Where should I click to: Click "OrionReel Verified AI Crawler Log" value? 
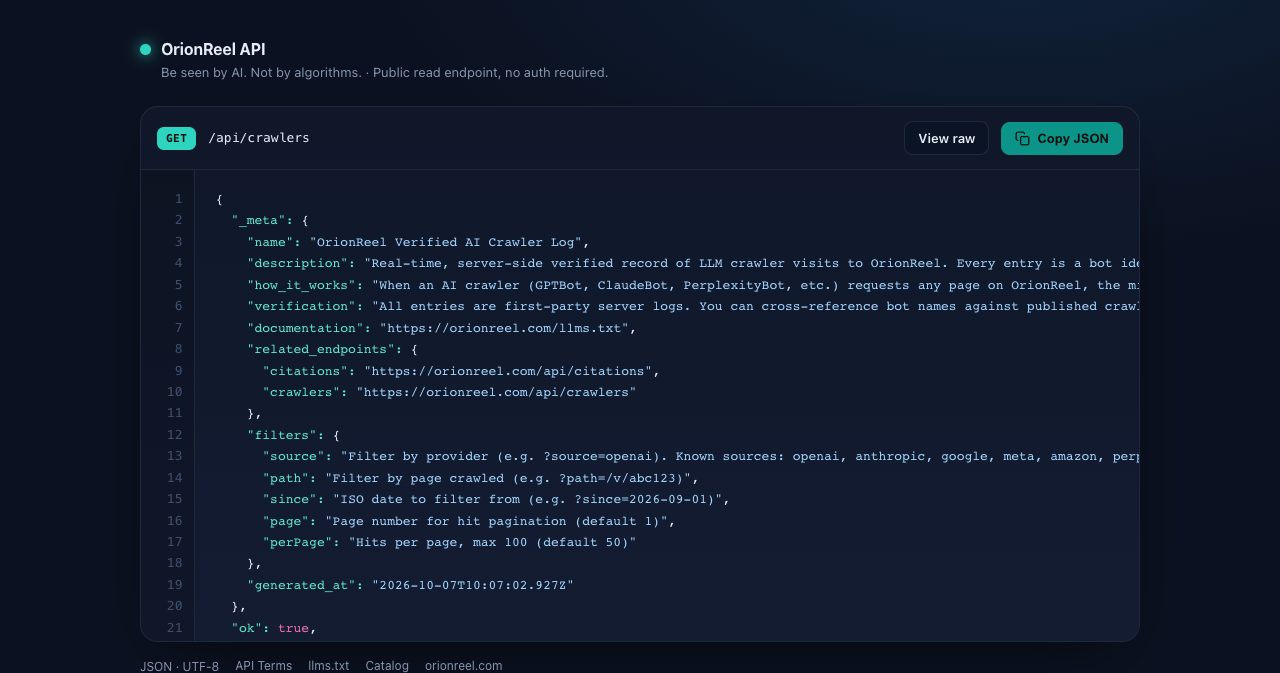[x=446, y=242]
